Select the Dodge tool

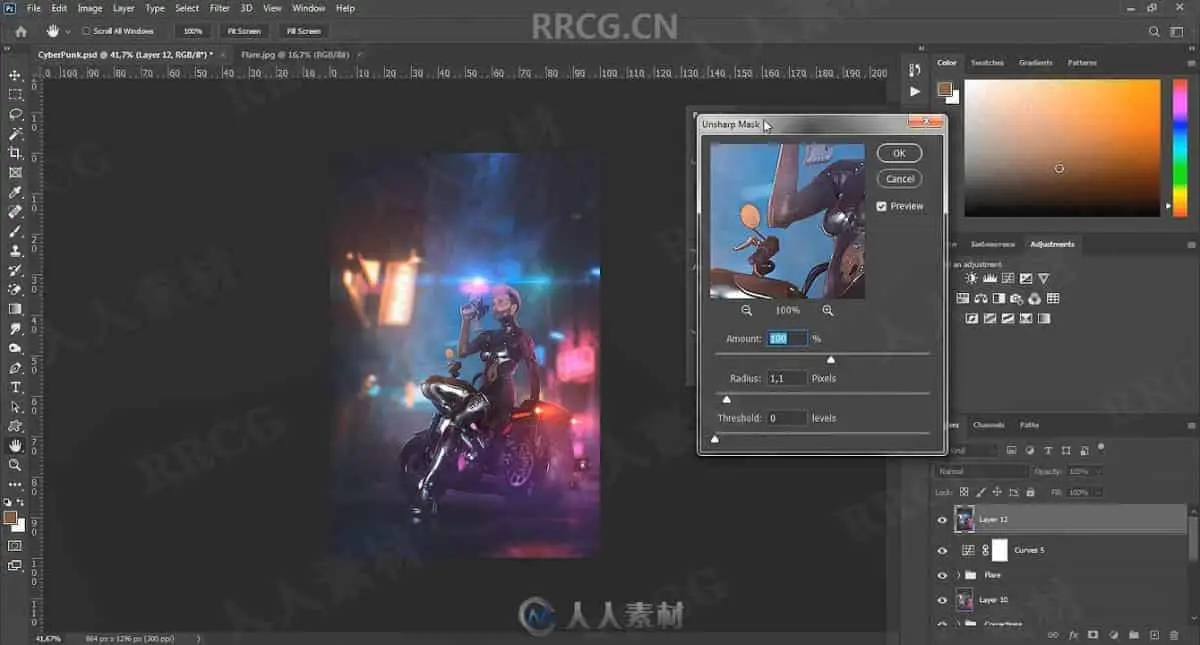point(15,348)
